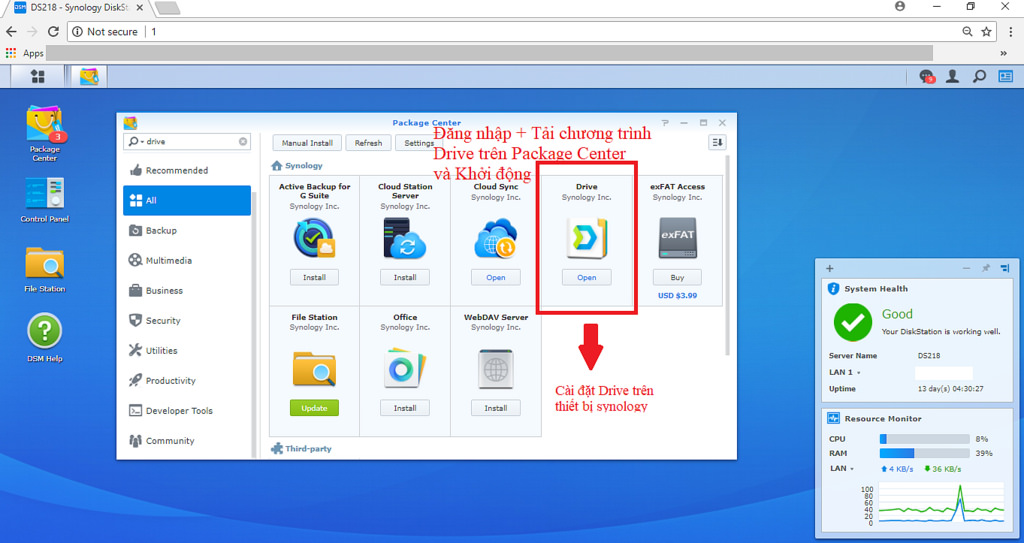This screenshot has height=543, width=1024.
Task: Open the Drive package
Action: click(x=586, y=277)
